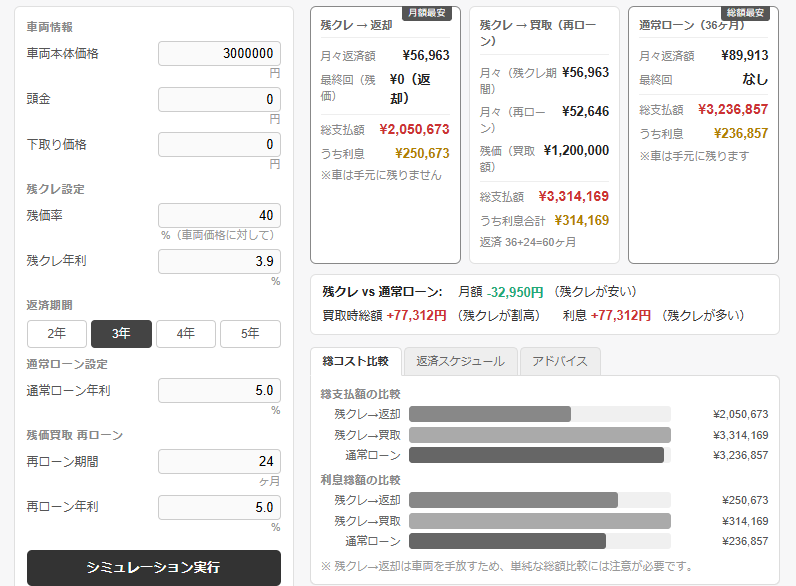Image resolution: width=796 pixels, height=586 pixels.
Task: Click the 残クレ → 返却 result card
Action: click(x=385, y=135)
